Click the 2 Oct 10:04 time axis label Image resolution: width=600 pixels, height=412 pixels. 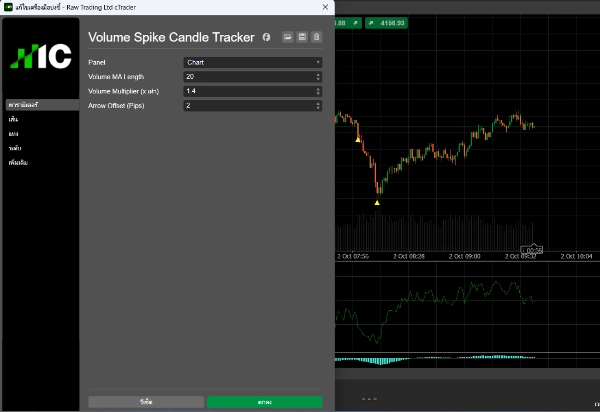tap(576, 256)
